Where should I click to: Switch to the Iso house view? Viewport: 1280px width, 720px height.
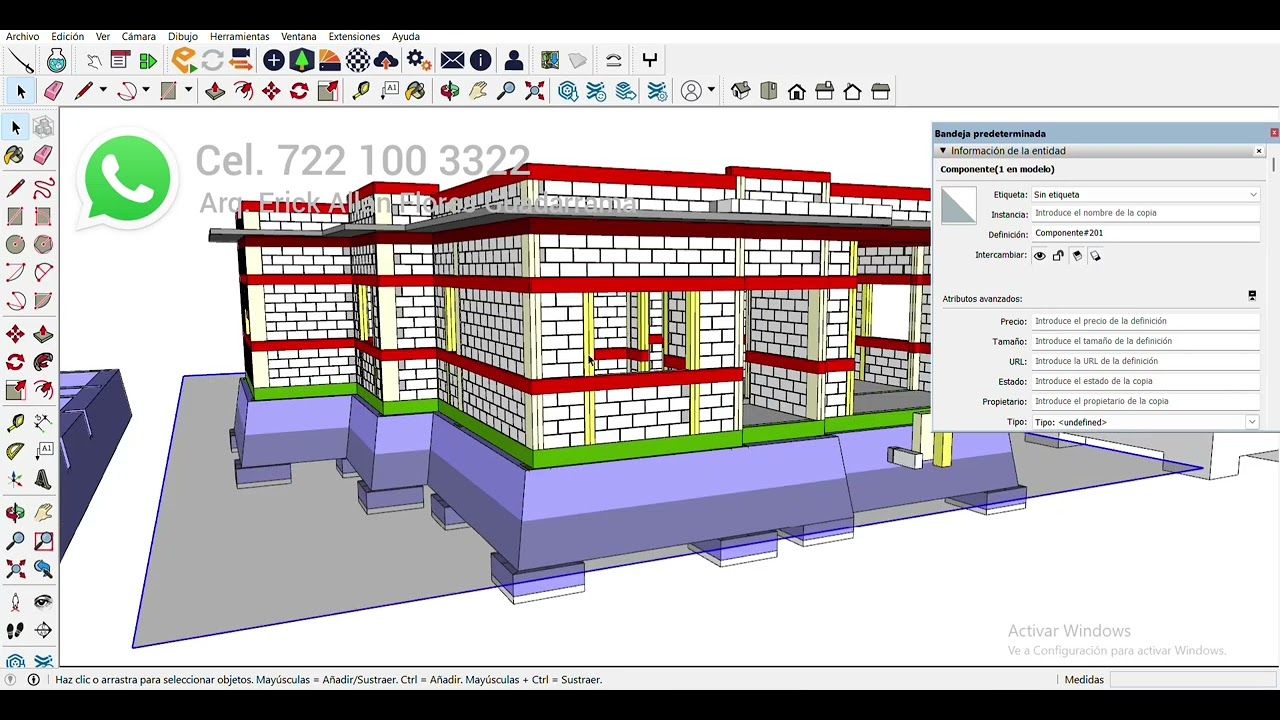pos(740,91)
